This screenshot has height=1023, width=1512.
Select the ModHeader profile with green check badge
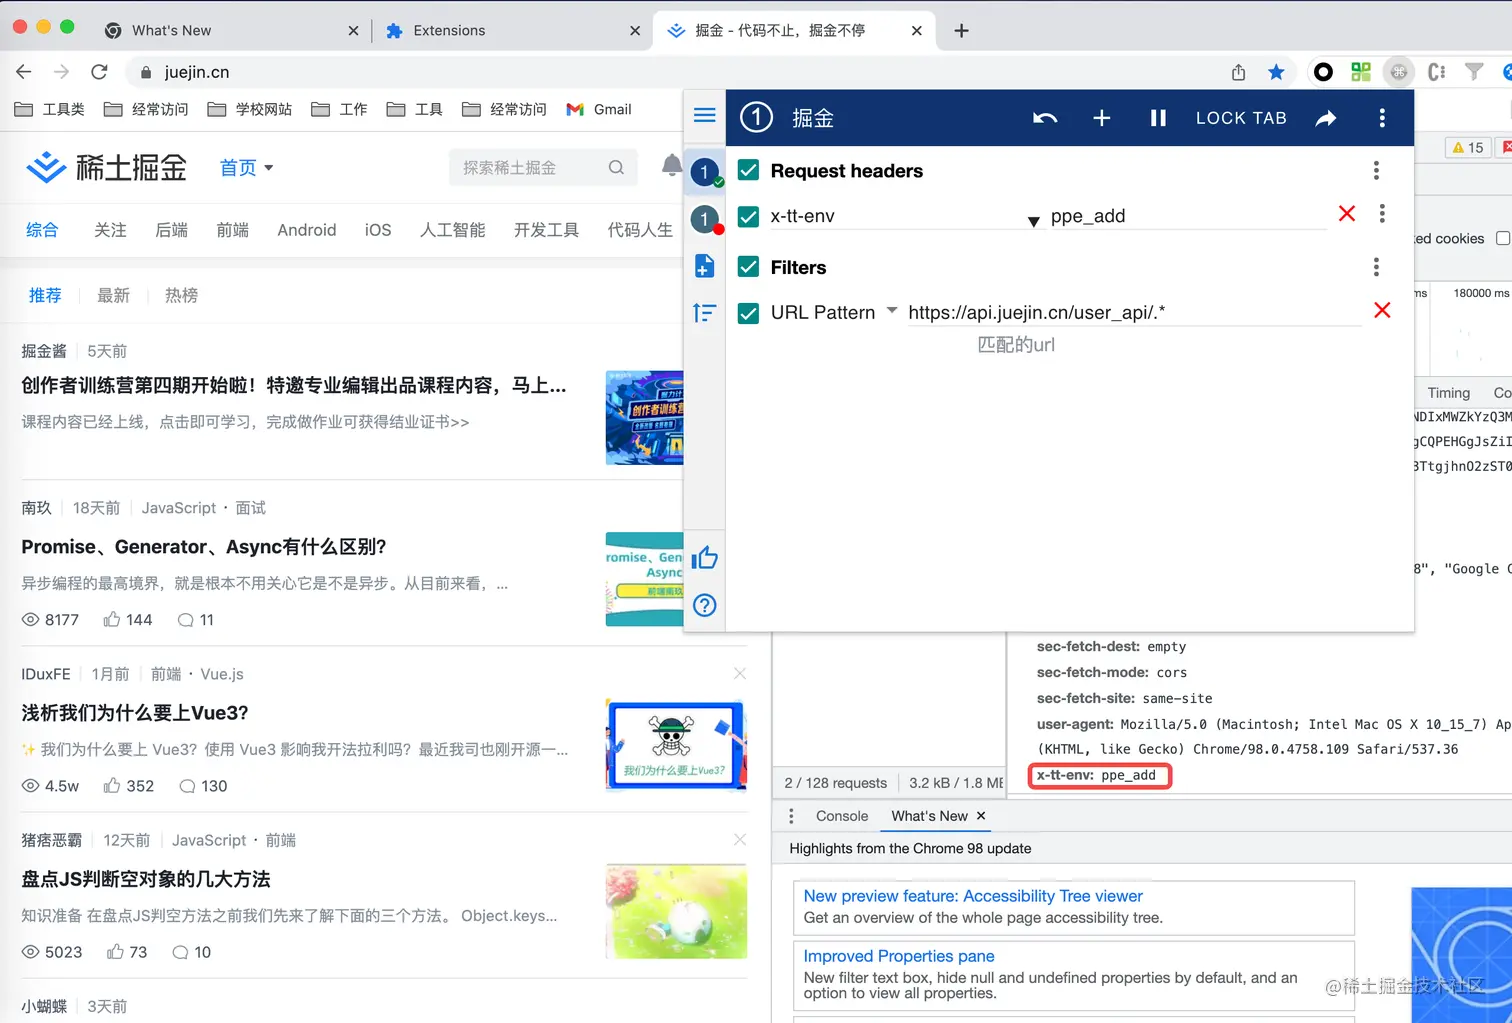point(705,173)
